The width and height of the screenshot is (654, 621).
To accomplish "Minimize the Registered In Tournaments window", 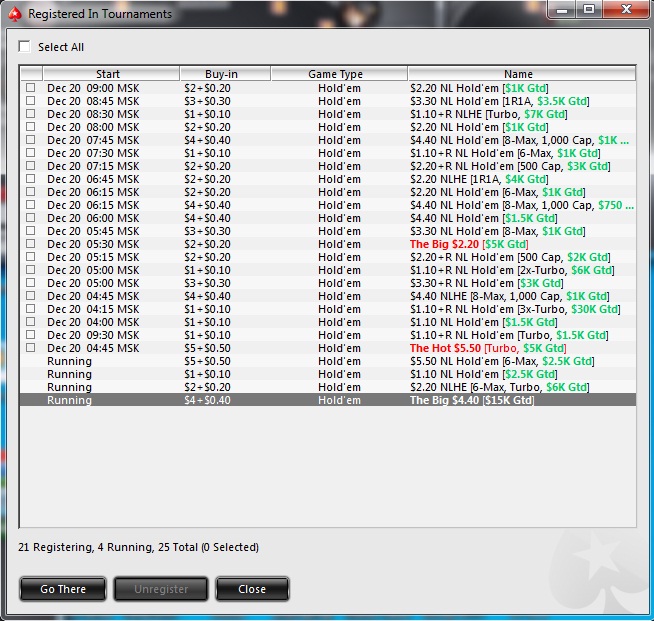I will pyautogui.click(x=562, y=10).
